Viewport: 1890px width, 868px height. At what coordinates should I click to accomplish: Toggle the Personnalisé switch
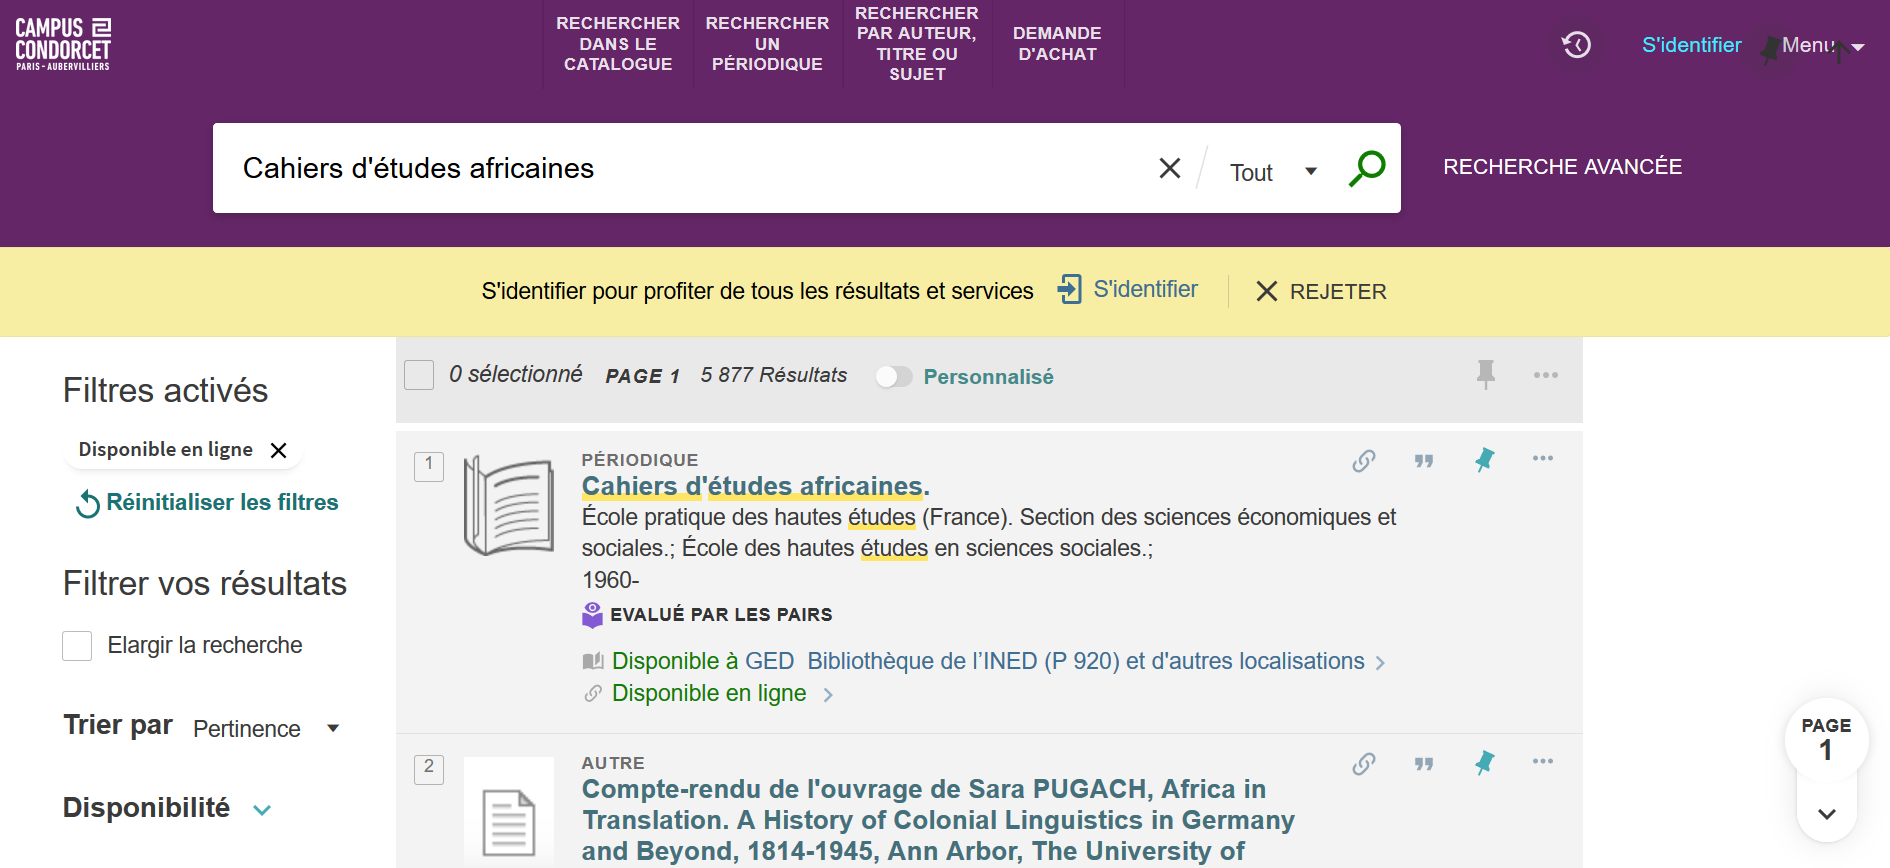894,377
